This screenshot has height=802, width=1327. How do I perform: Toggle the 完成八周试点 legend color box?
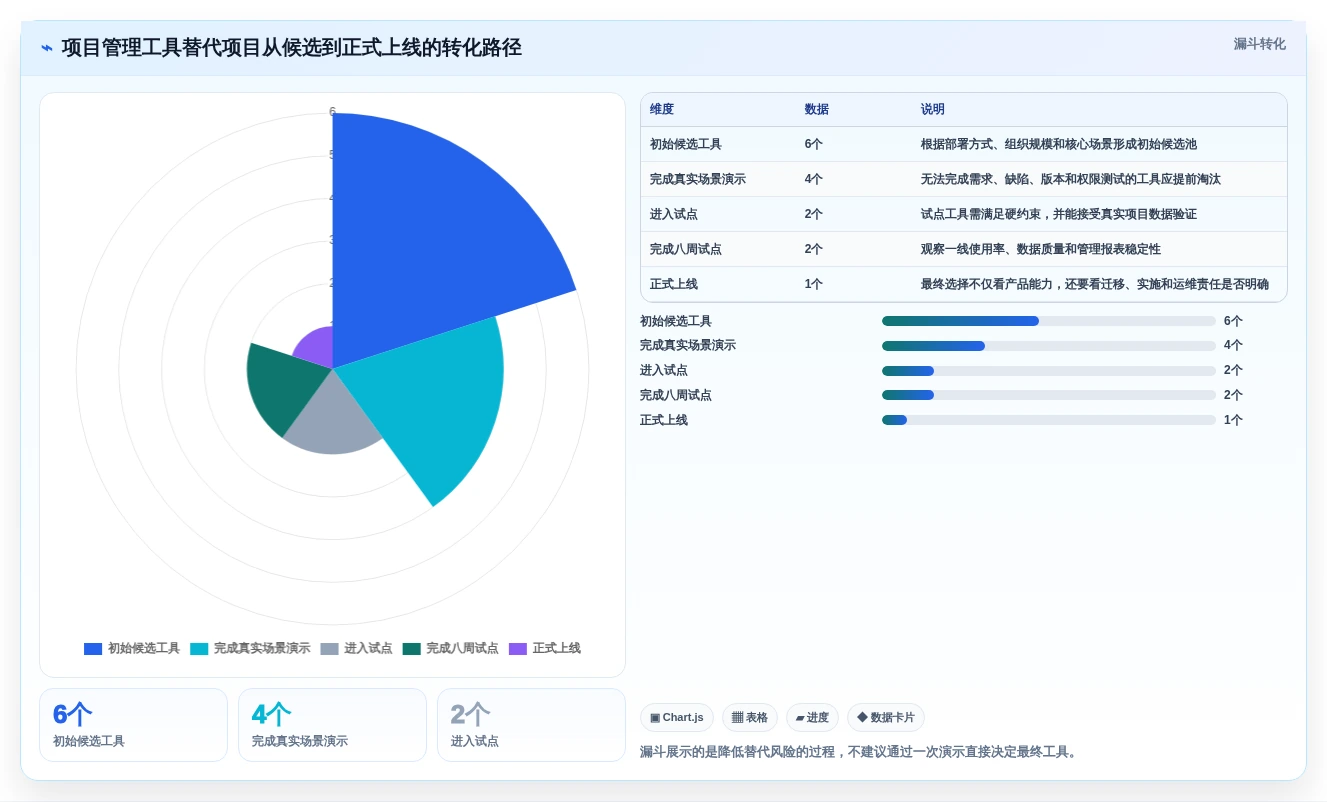pos(411,649)
